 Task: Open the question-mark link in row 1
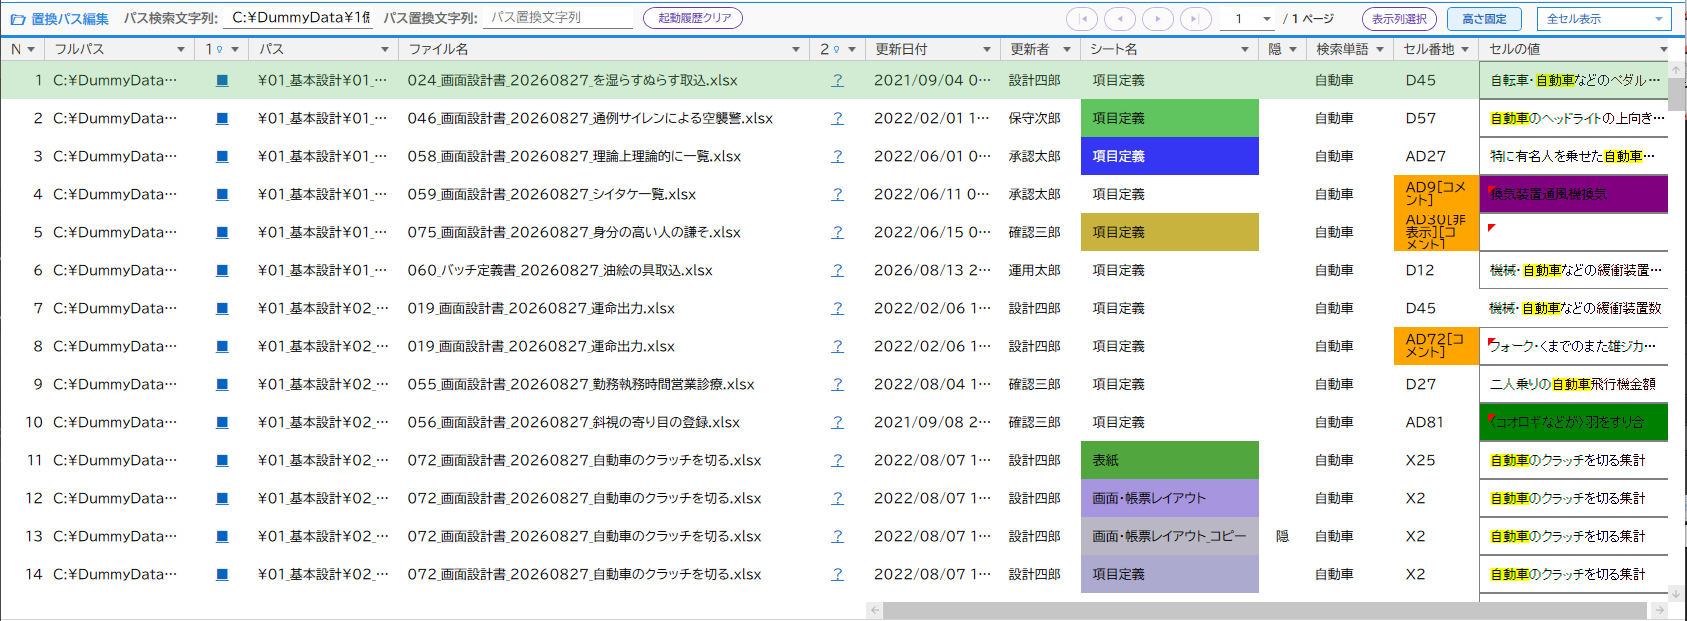point(837,80)
